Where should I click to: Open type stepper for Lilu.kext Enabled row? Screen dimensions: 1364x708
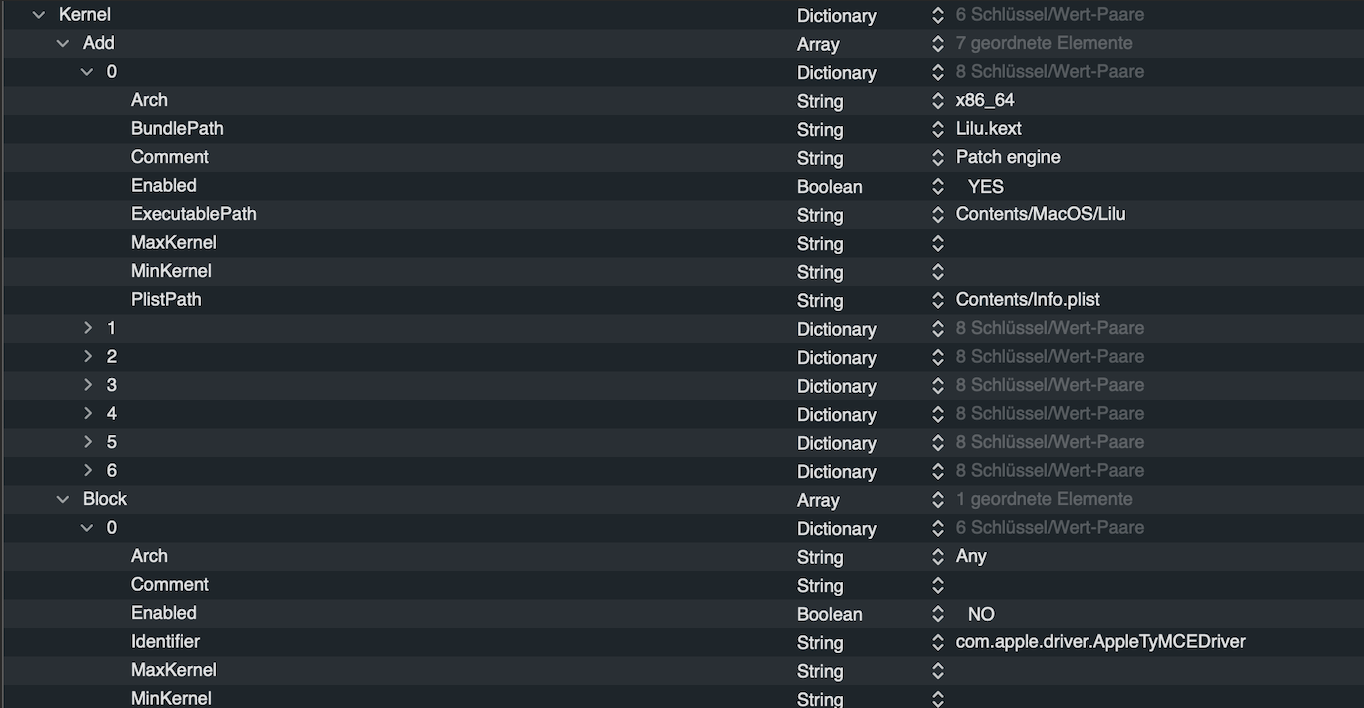[937, 187]
